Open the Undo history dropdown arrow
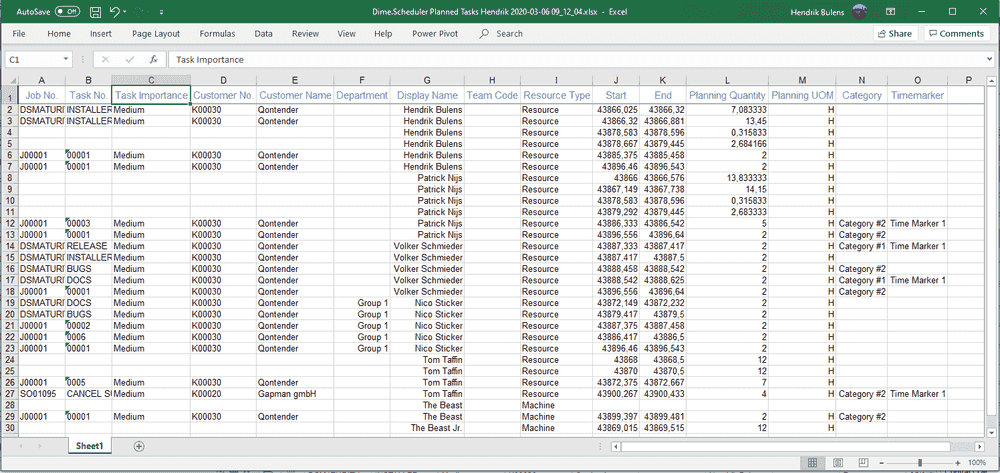1000x473 pixels. pos(124,11)
